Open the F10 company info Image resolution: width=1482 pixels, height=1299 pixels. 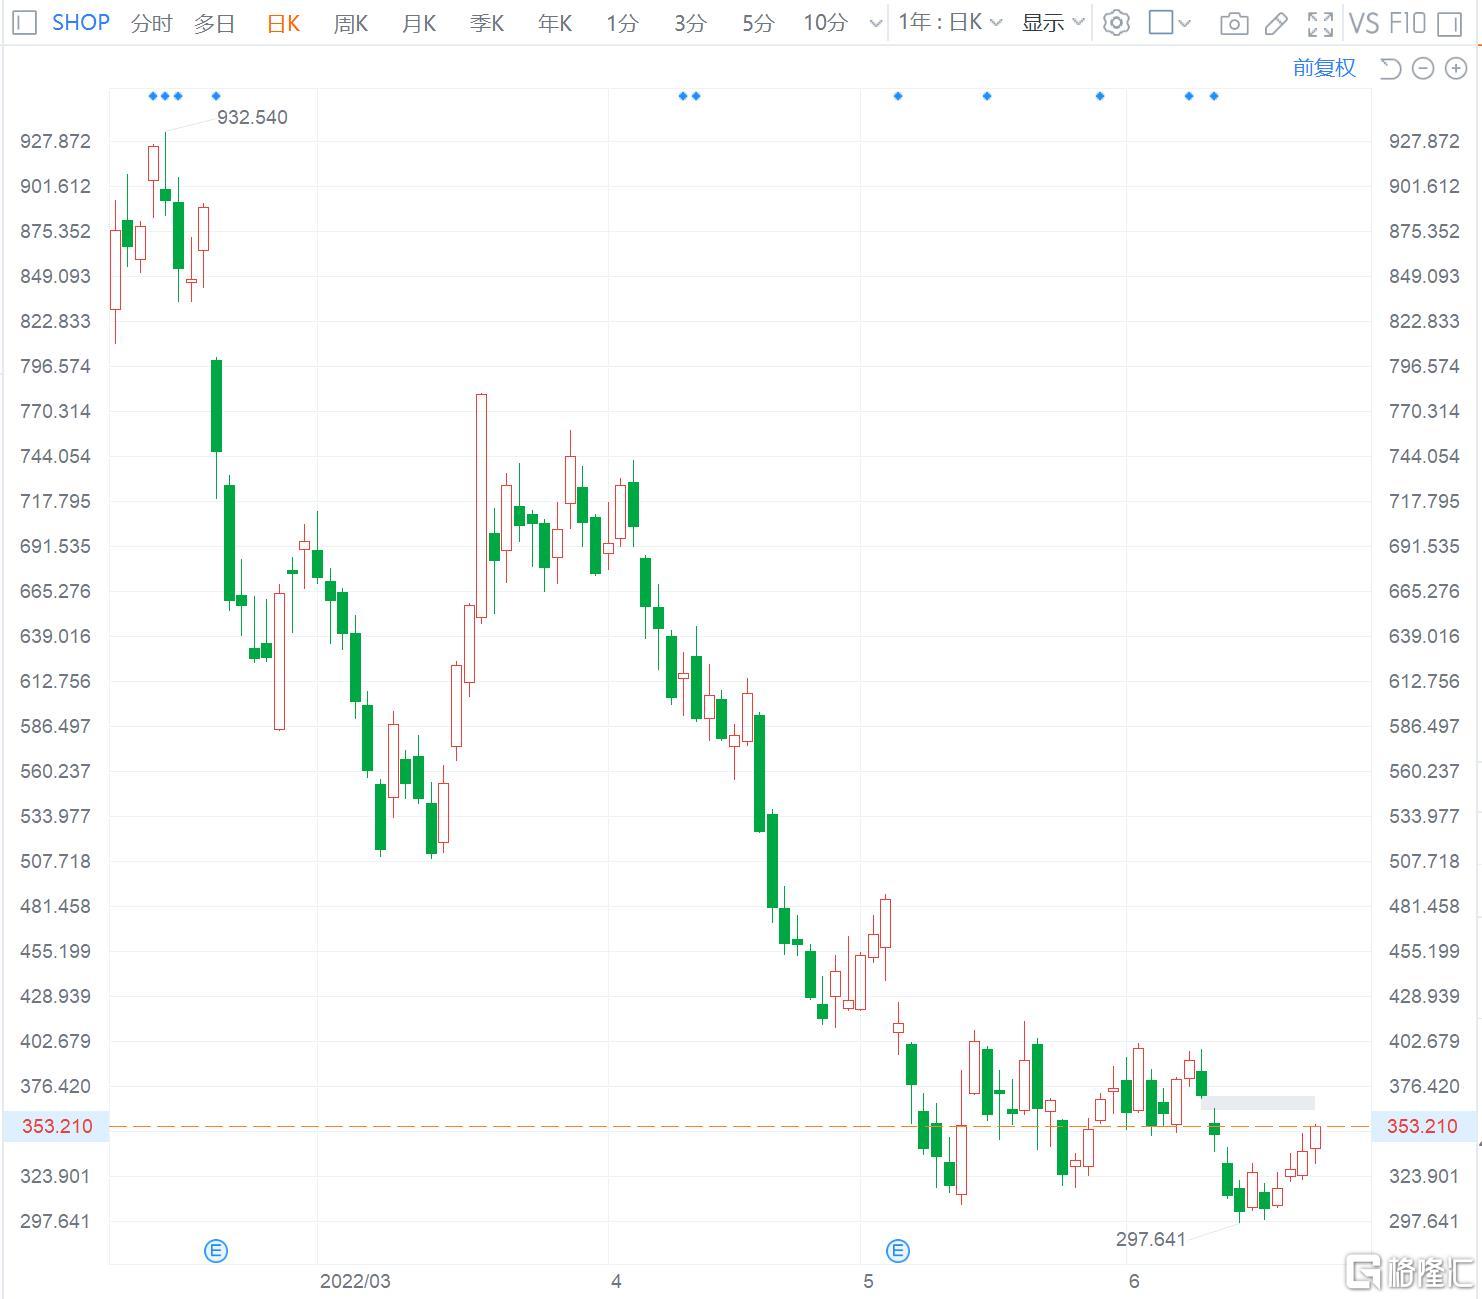1407,23
